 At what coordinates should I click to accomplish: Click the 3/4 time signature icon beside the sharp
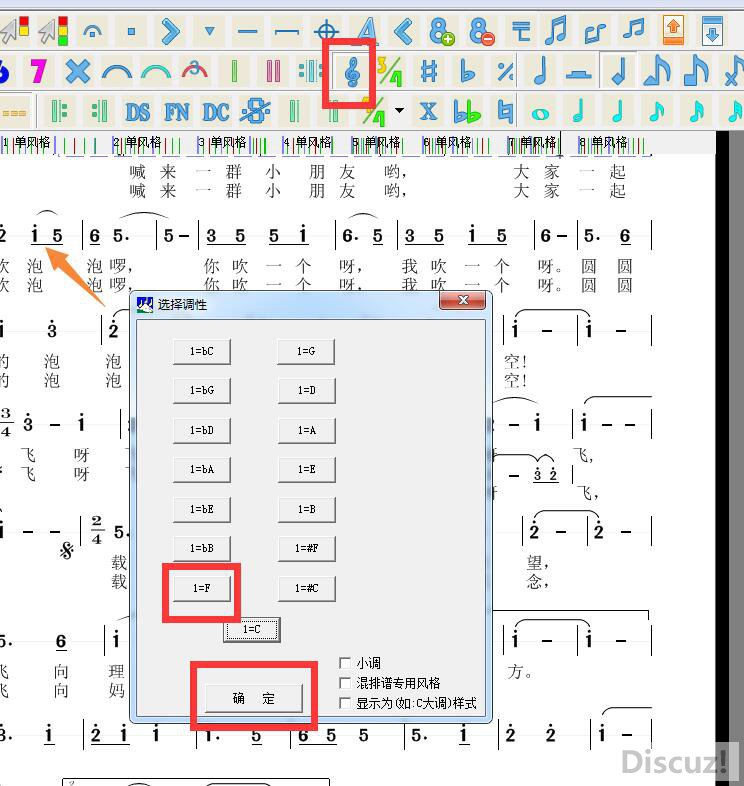tap(390, 71)
